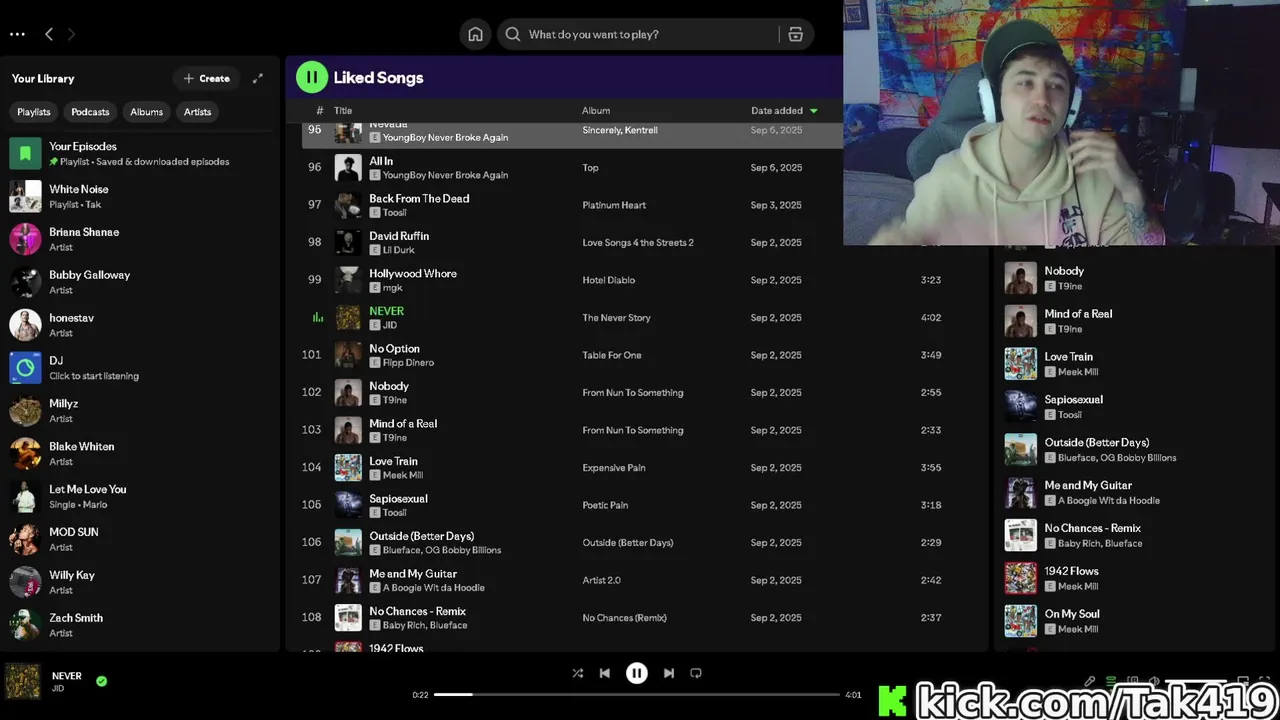Open Your Episodes playlist
This screenshot has height=720, width=1280.
(140, 153)
